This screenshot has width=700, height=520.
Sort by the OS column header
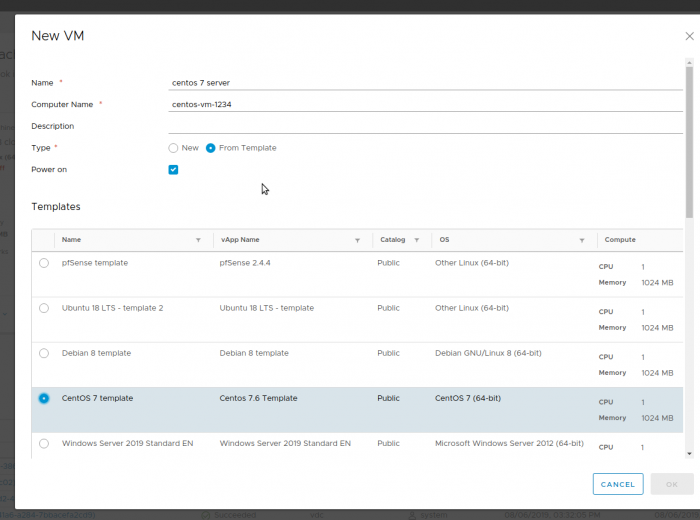[x=444, y=240]
